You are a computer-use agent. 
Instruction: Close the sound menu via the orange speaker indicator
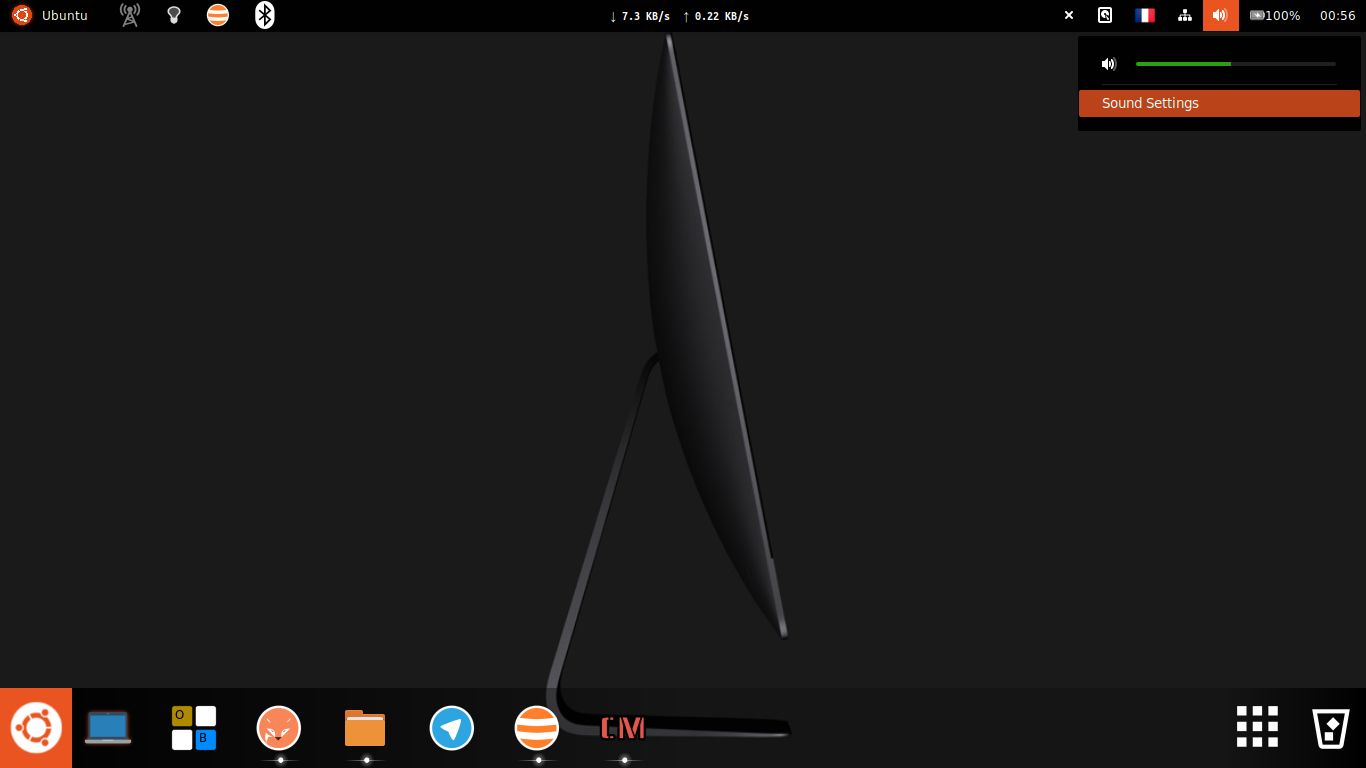[1221, 15]
